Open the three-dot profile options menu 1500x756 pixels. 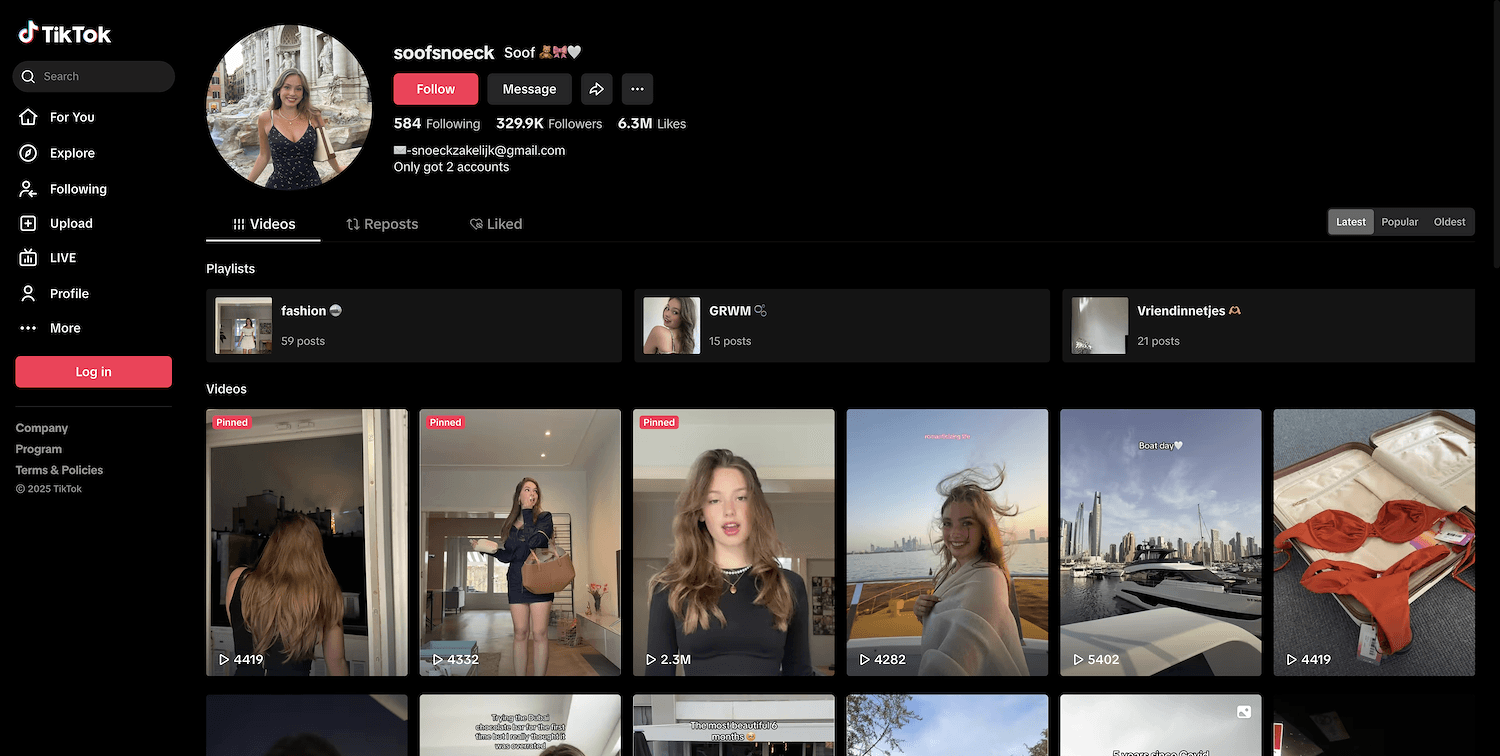click(x=637, y=89)
